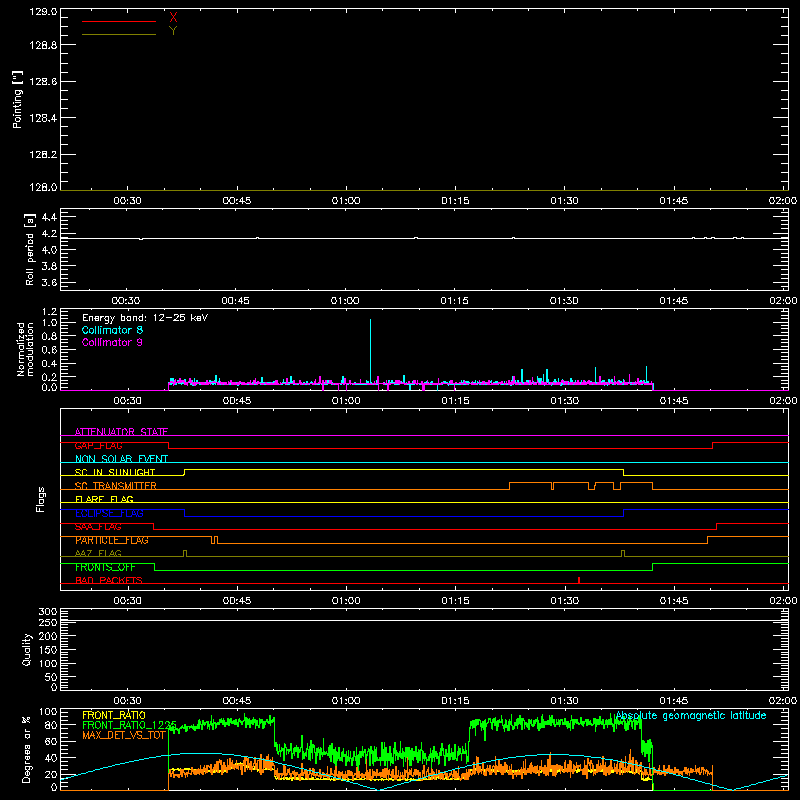The image size is (800, 800).
Task: Click the 128.2 tick label on Pointing axis
Action: click(x=43, y=155)
